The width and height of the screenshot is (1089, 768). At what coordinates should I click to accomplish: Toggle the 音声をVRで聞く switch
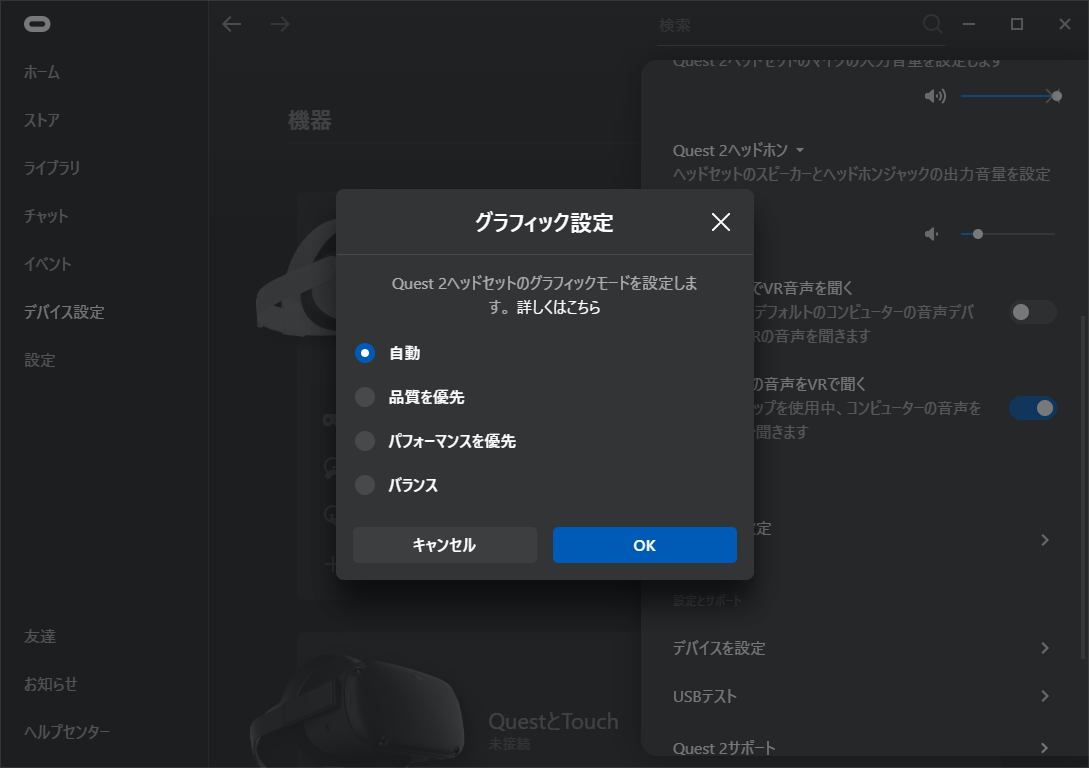[1033, 408]
